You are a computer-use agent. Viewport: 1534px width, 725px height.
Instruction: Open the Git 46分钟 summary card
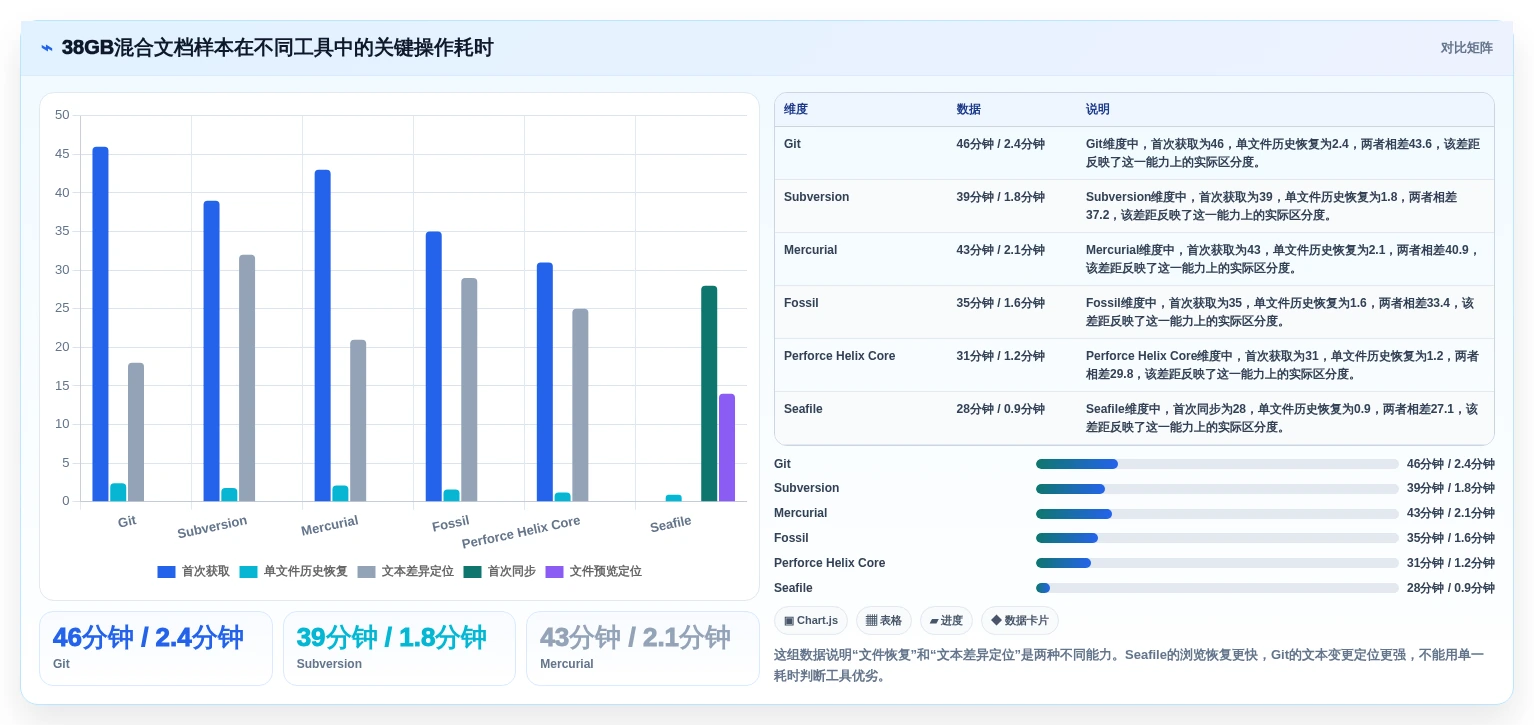[x=156, y=648]
